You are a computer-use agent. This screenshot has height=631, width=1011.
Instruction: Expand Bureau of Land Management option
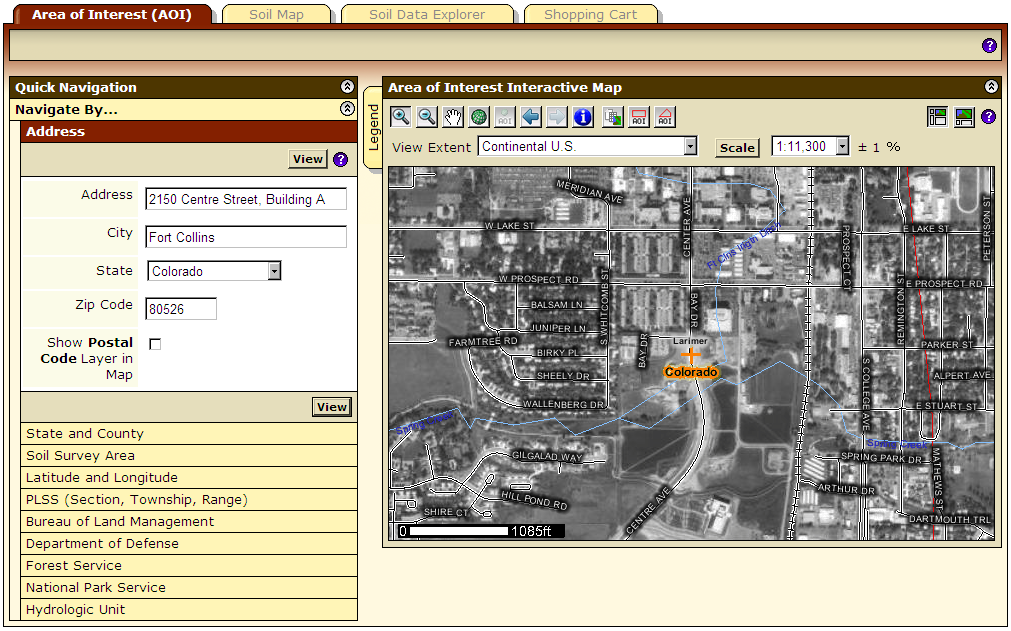click(x=189, y=521)
